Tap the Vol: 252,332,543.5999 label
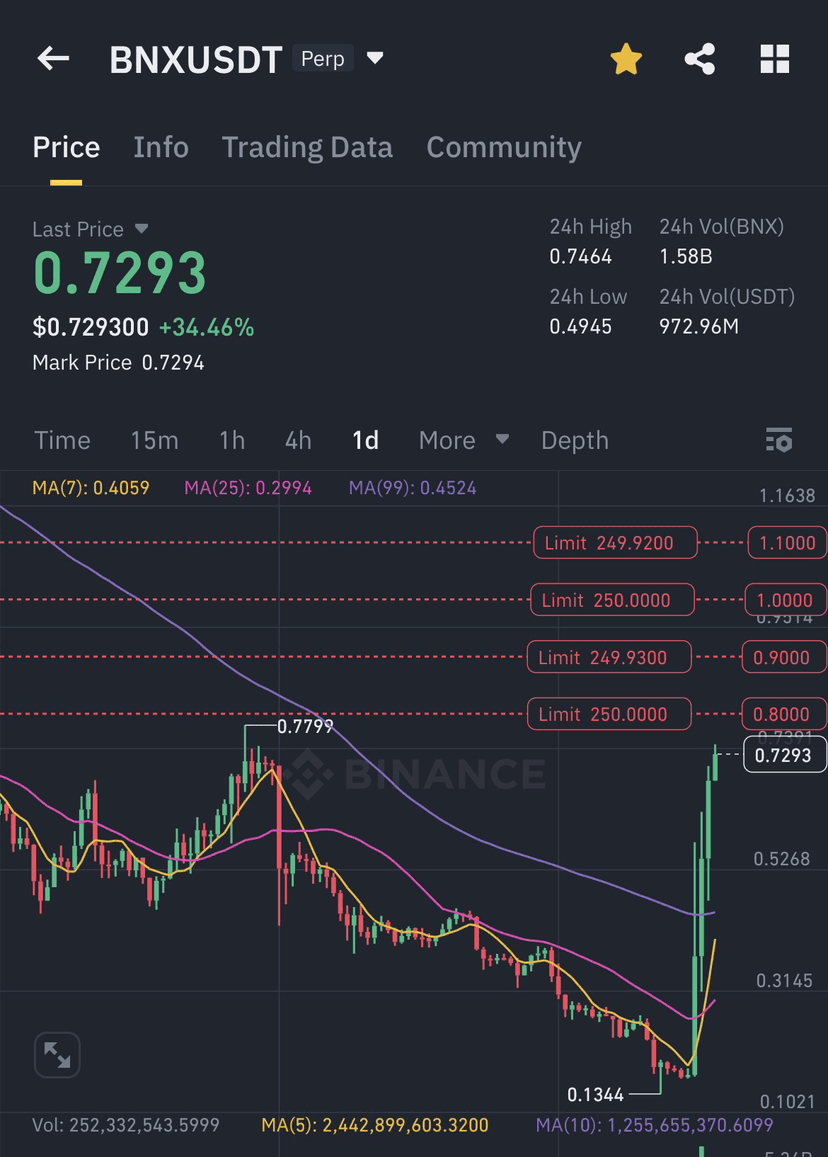This screenshot has width=828, height=1157. click(x=126, y=1125)
